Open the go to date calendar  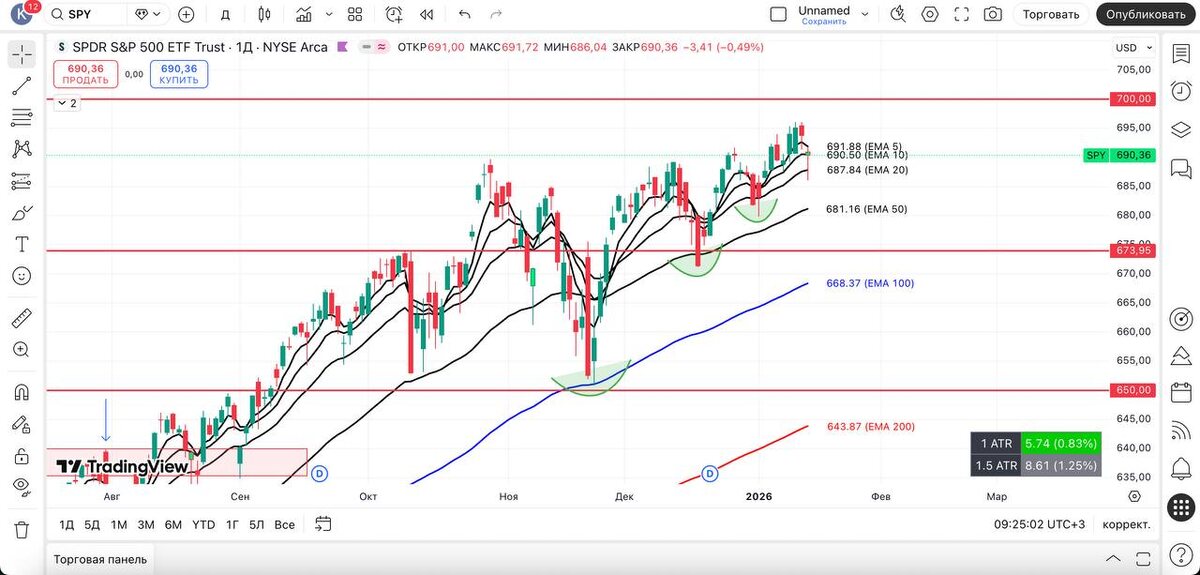pyautogui.click(x=323, y=523)
